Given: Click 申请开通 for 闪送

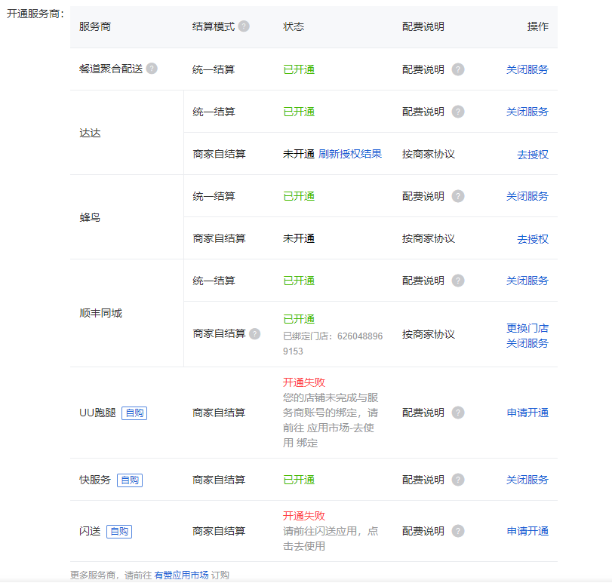Looking at the screenshot, I should tap(527, 531).
